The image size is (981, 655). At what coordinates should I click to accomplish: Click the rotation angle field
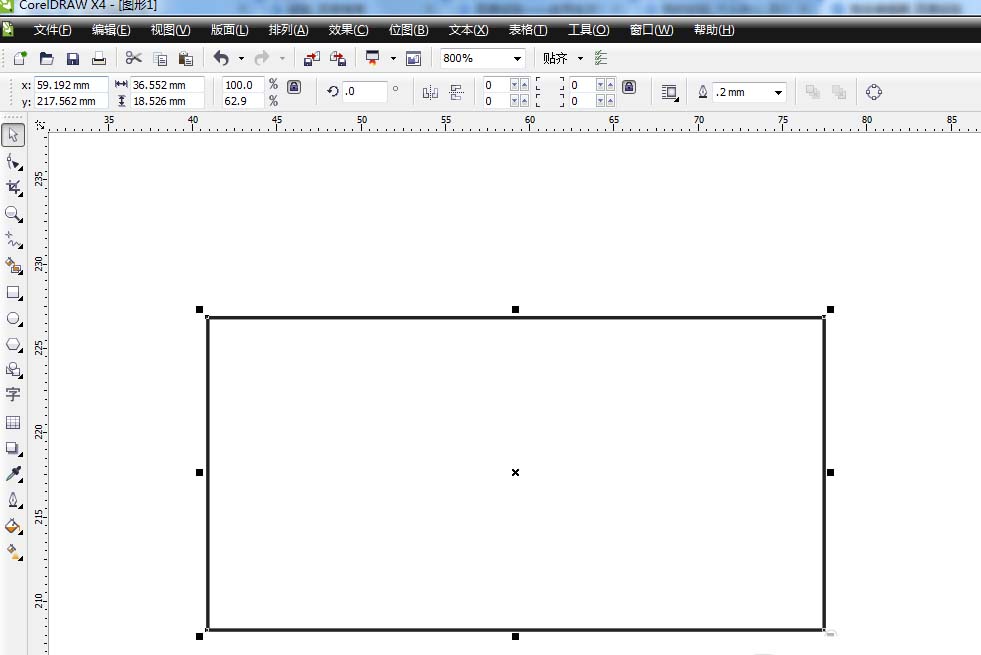coord(365,91)
